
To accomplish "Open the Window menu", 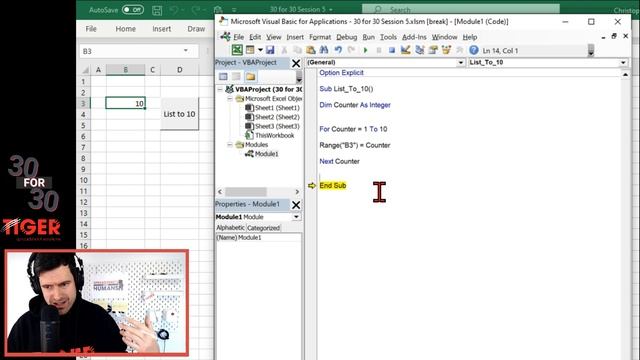I will (444, 37).
